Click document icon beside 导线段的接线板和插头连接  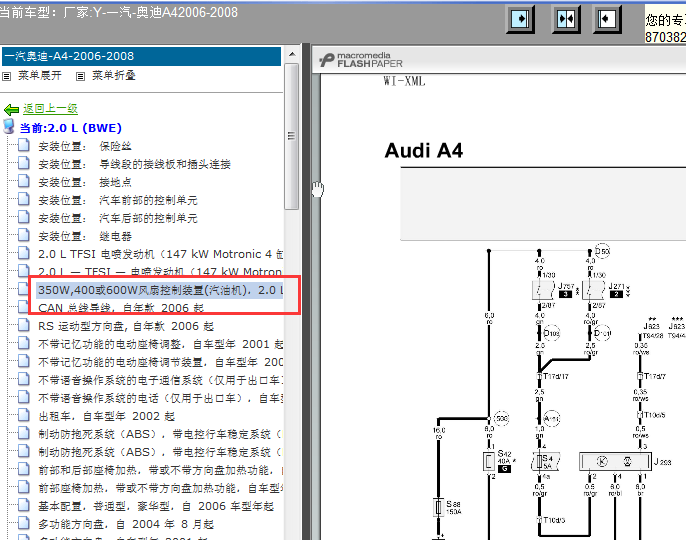pos(24,163)
